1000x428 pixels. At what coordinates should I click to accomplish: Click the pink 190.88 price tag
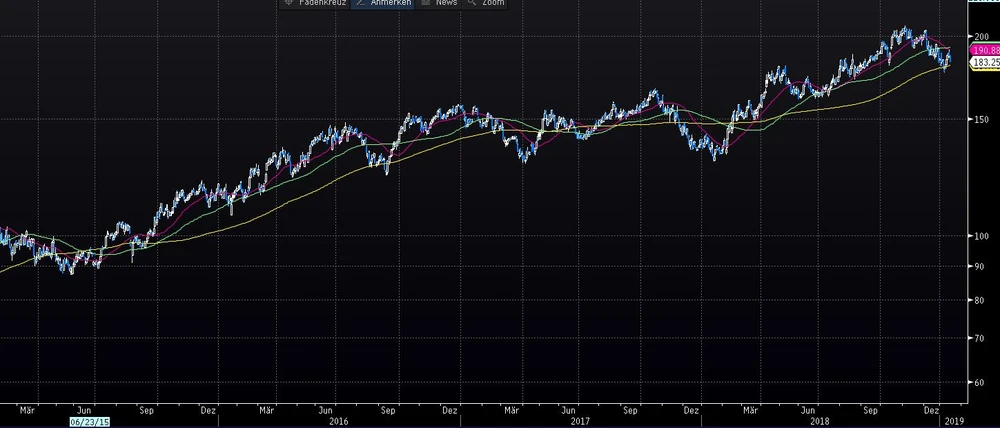pos(985,50)
